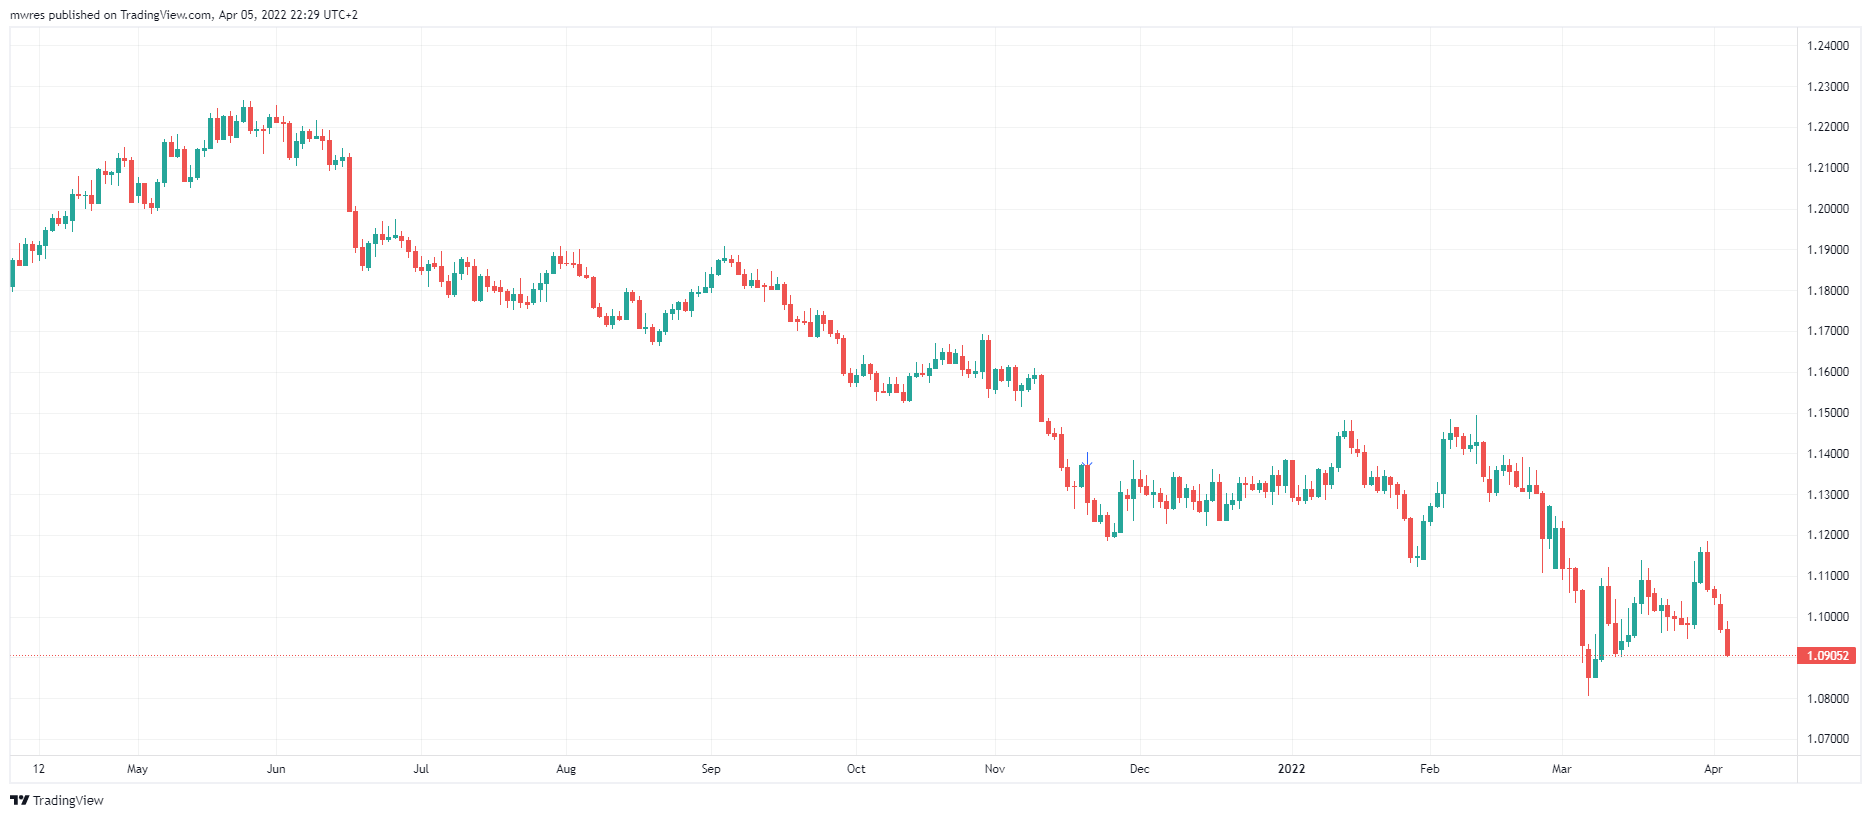Select the bold 2022 year label

click(x=1291, y=769)
